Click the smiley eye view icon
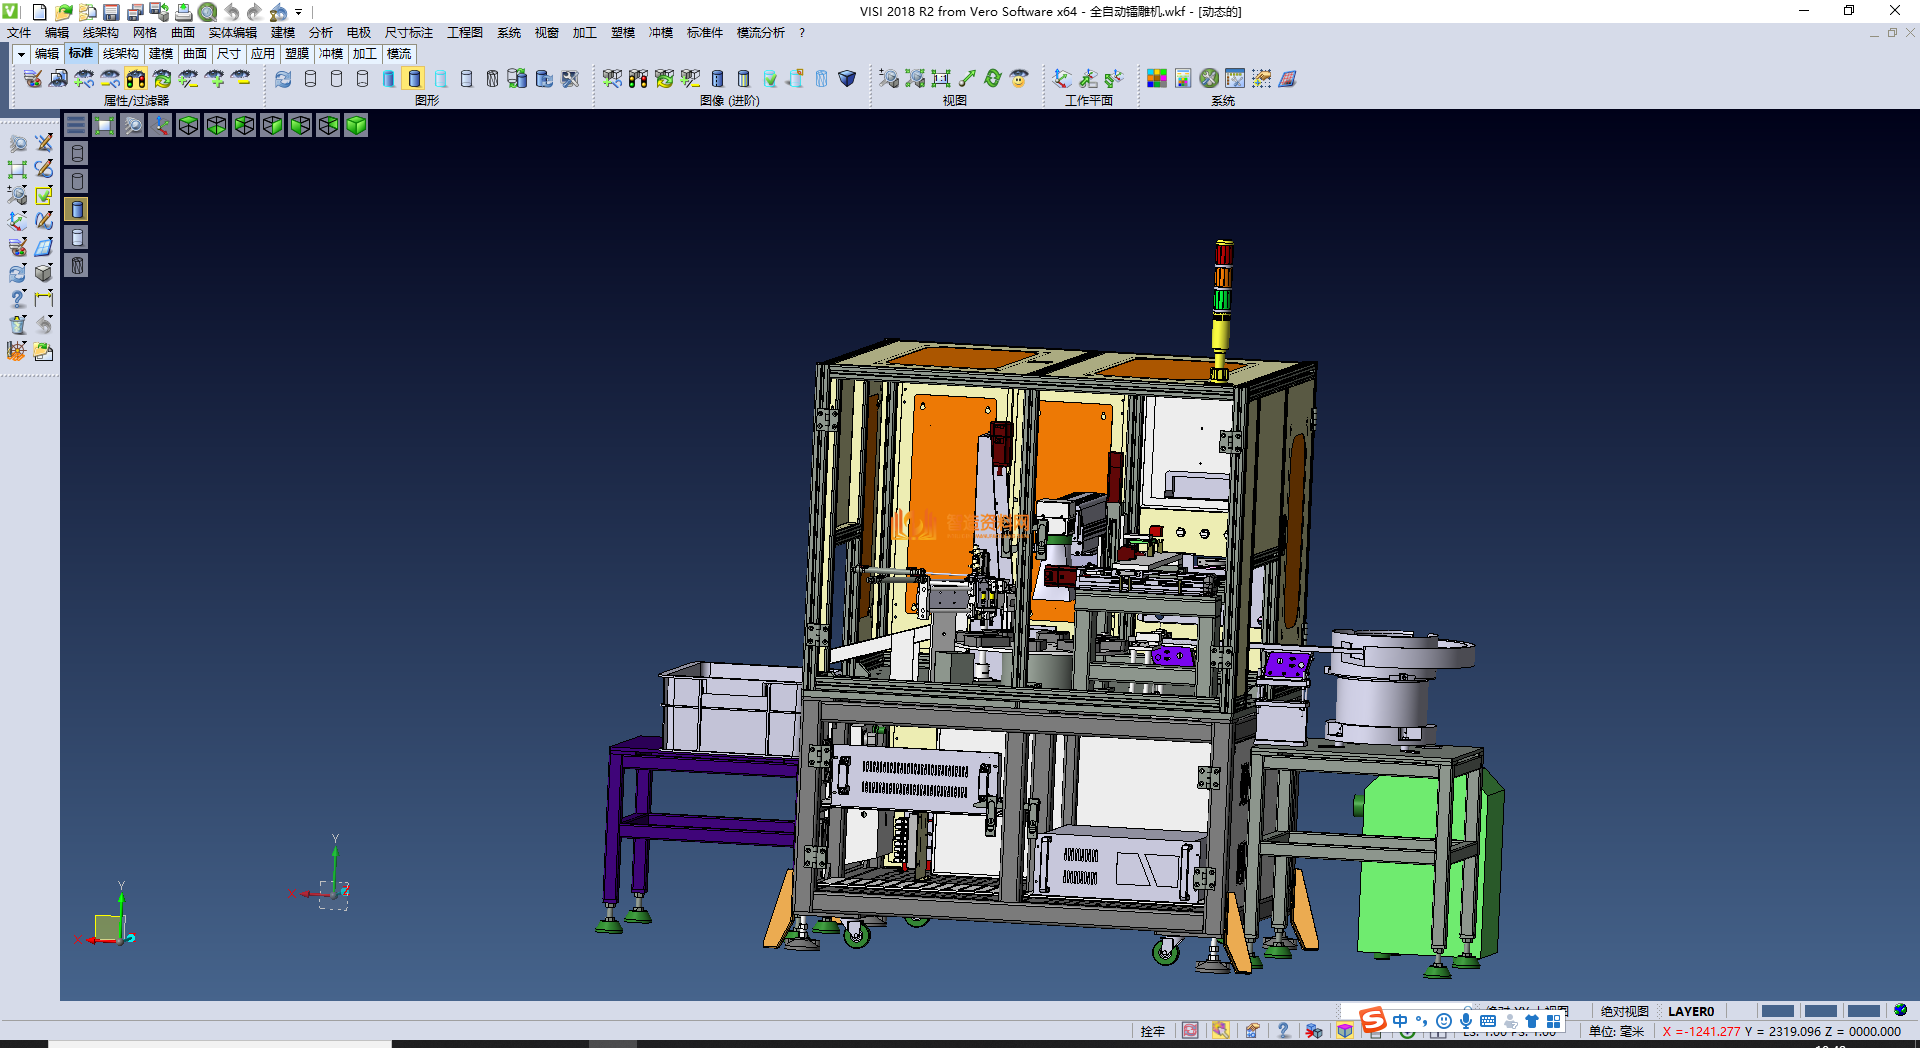The height and width of the screenshot is (1048, 1920). pyautogui.click(x=1018, y=79)
